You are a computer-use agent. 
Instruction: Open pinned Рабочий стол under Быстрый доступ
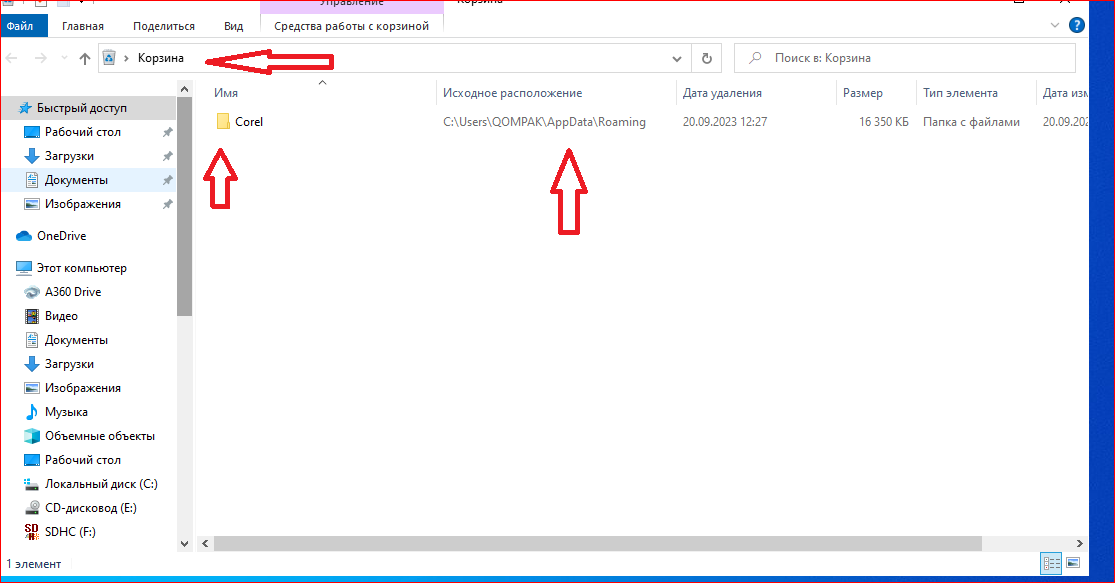point(82,132)
